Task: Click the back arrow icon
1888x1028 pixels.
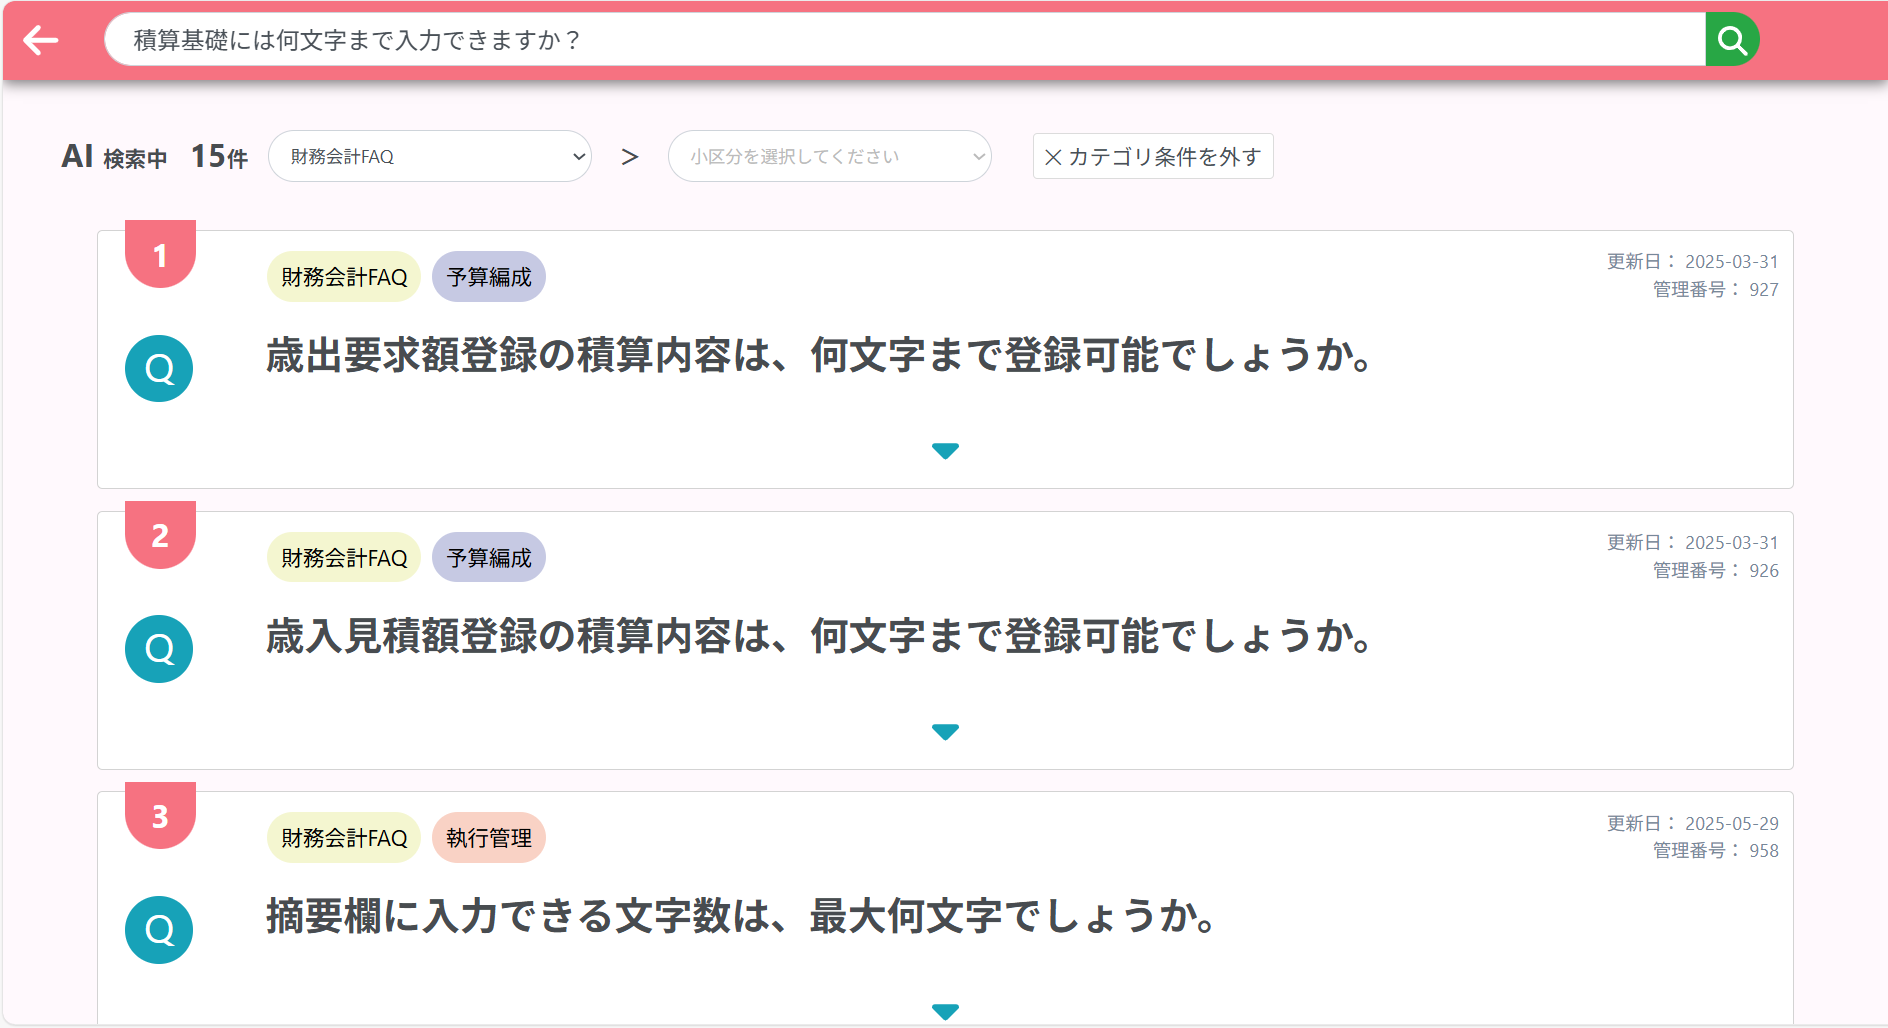Action: point(41,40)
